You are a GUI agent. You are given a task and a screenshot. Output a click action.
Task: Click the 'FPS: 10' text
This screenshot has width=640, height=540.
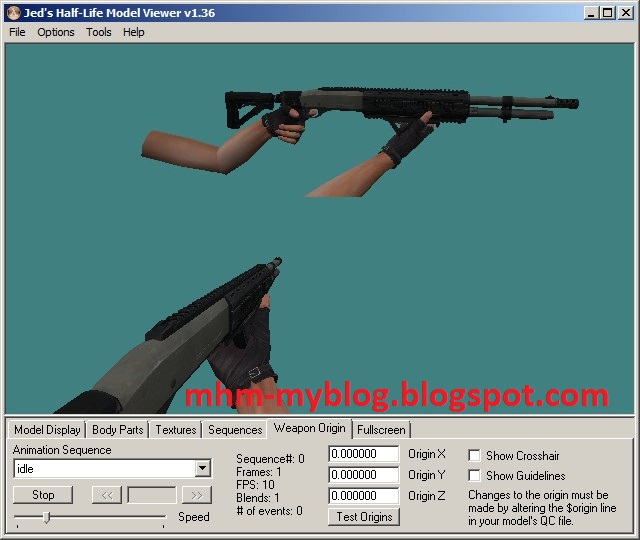[255, 485]
